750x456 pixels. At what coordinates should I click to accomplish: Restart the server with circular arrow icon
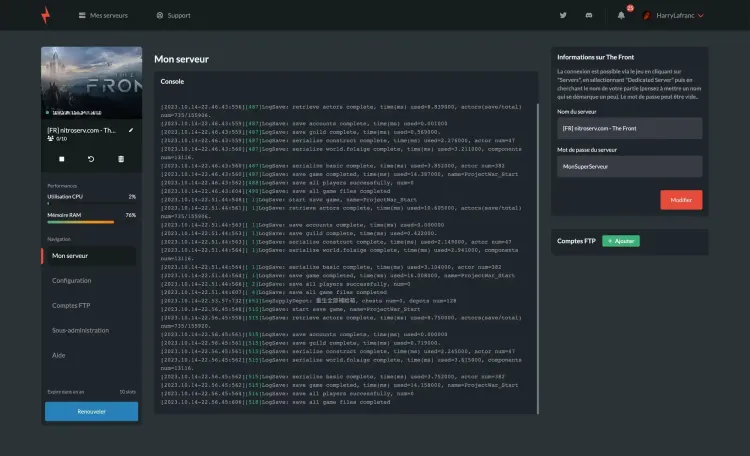coord(91,159)
